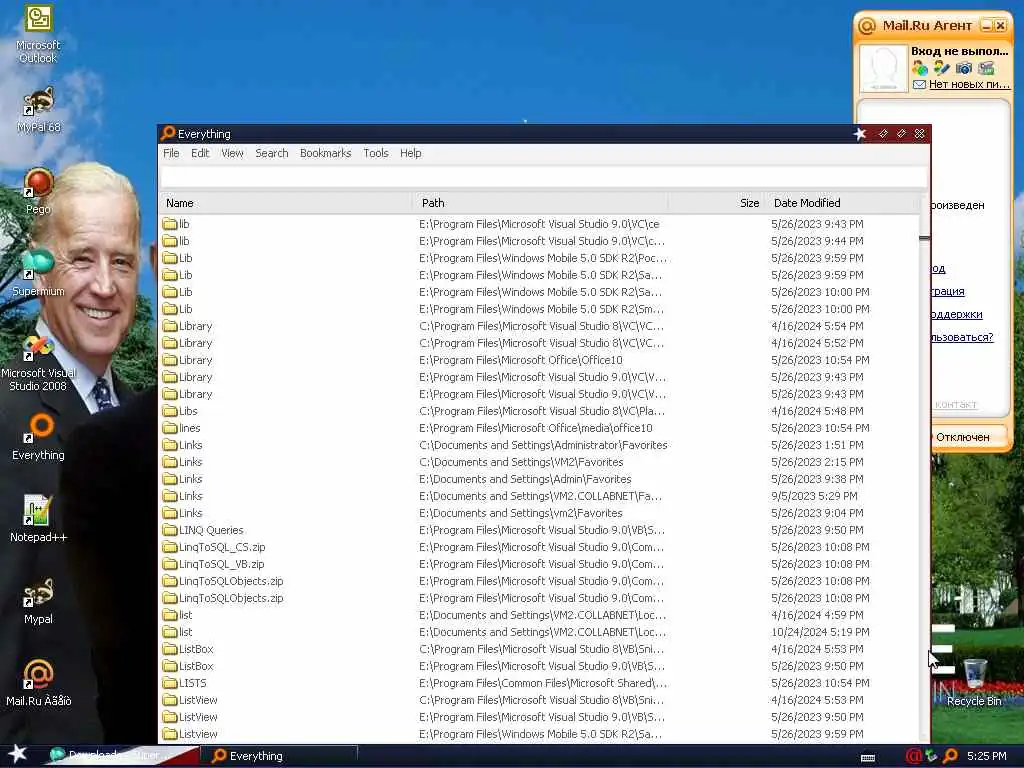
Task: Sort results by the Size column header
Action: tap(716, 203)
